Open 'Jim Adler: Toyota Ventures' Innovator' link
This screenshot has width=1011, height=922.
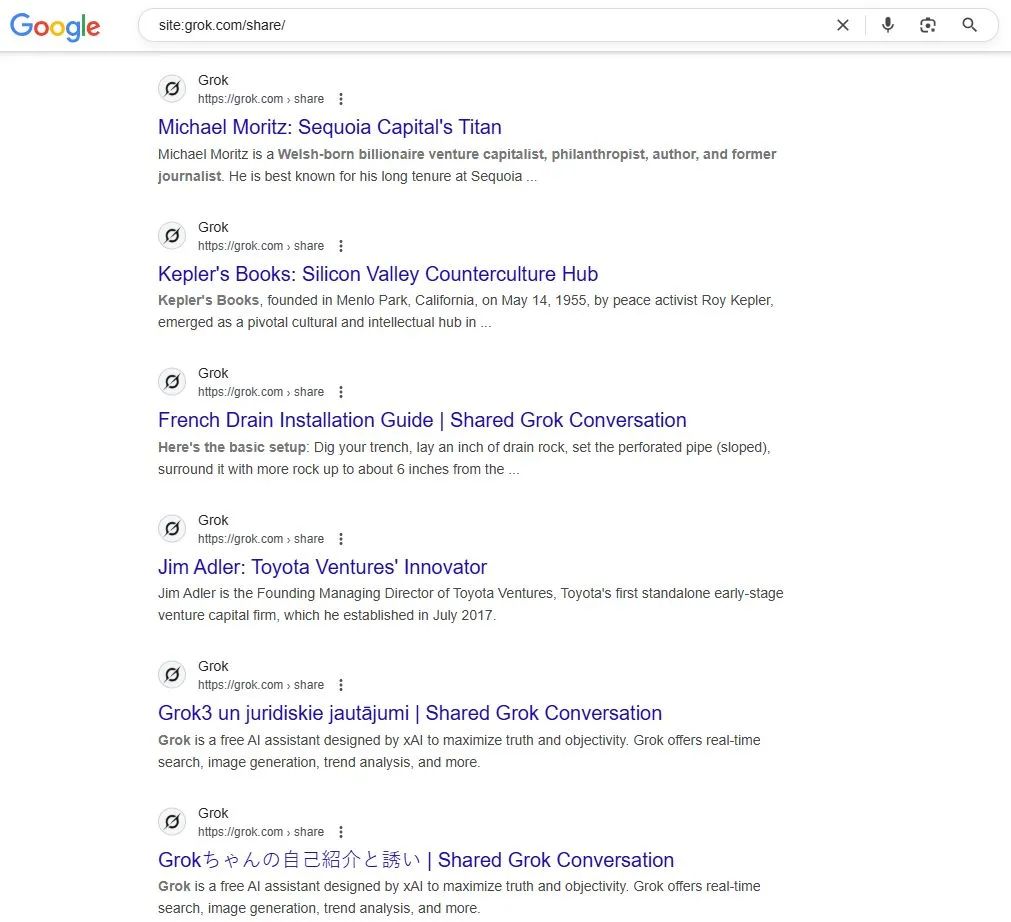coord(322,566)
